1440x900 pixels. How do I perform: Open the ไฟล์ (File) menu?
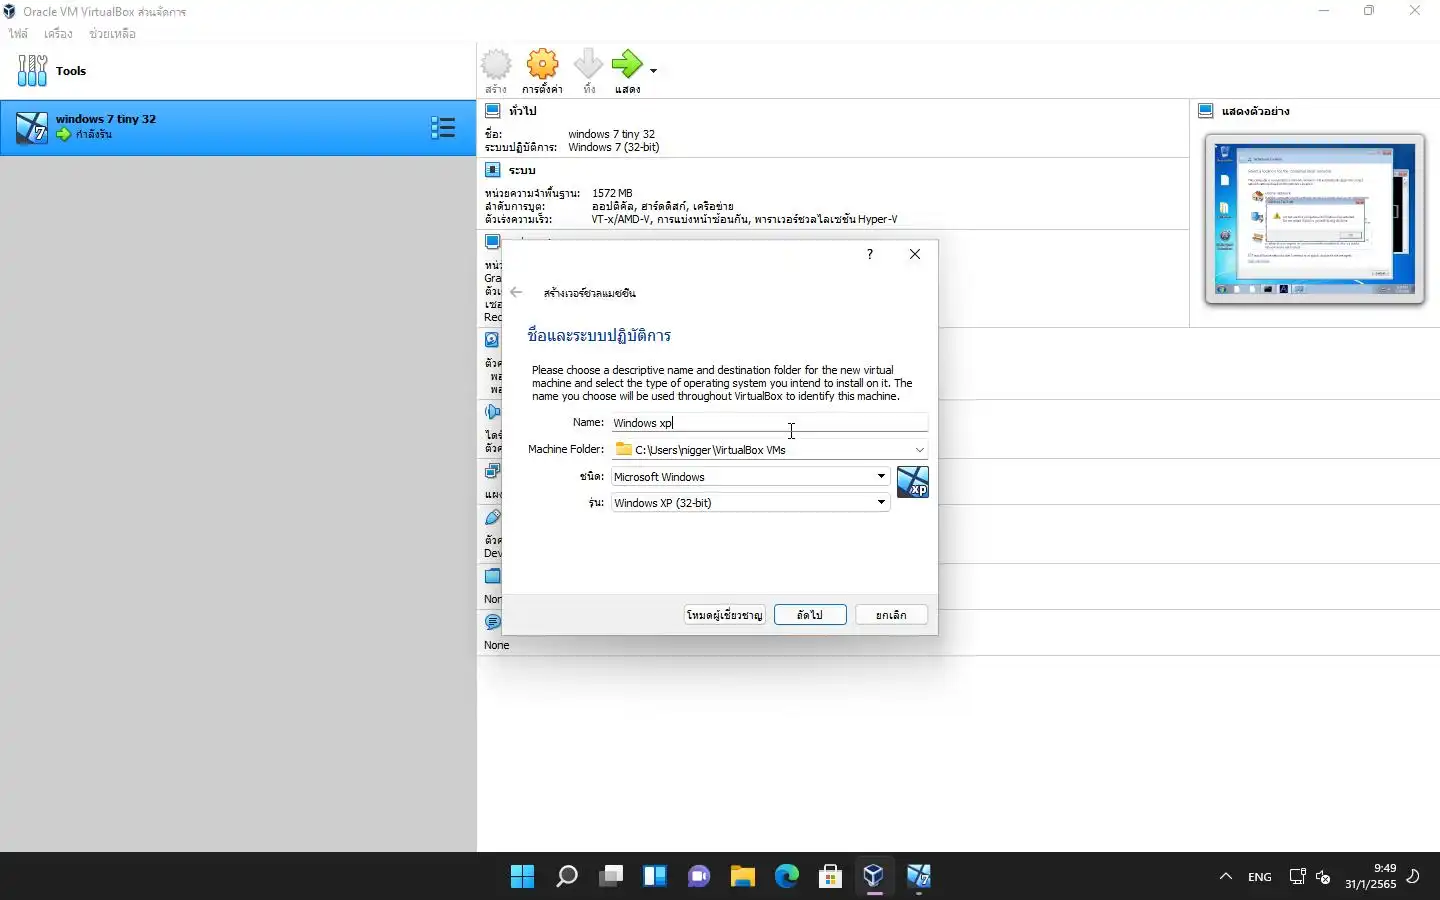coord(18,34)
